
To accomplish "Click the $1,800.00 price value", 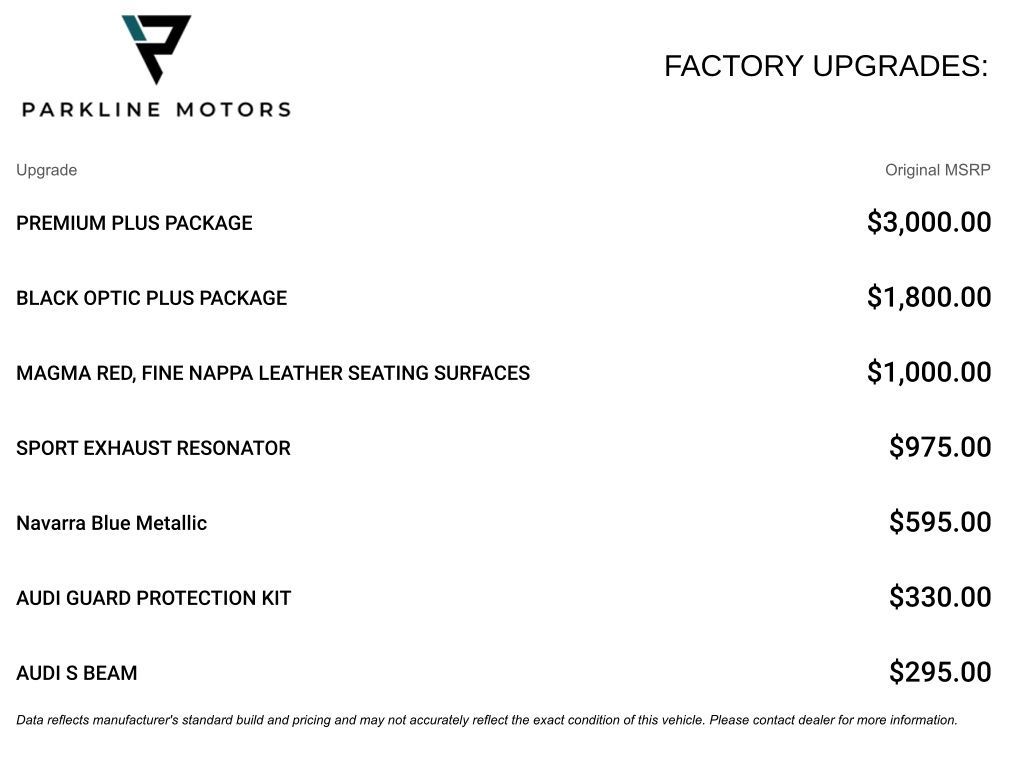I will click(929, 297).
